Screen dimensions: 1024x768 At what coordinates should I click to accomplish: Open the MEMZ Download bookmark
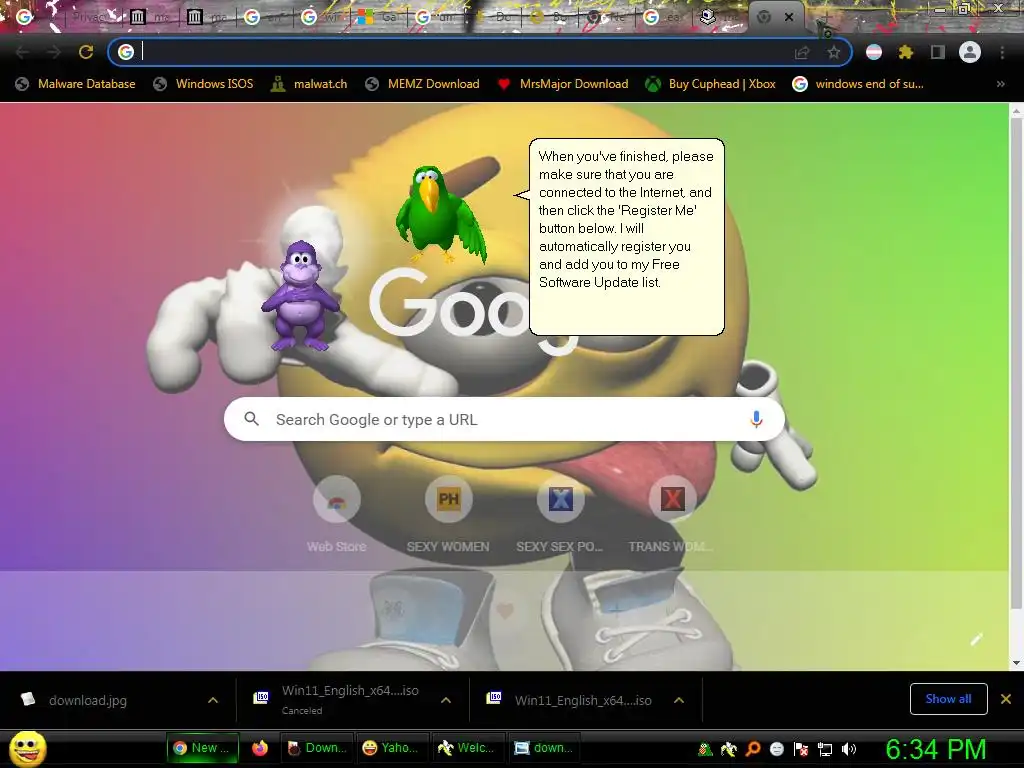coord(423,84)
